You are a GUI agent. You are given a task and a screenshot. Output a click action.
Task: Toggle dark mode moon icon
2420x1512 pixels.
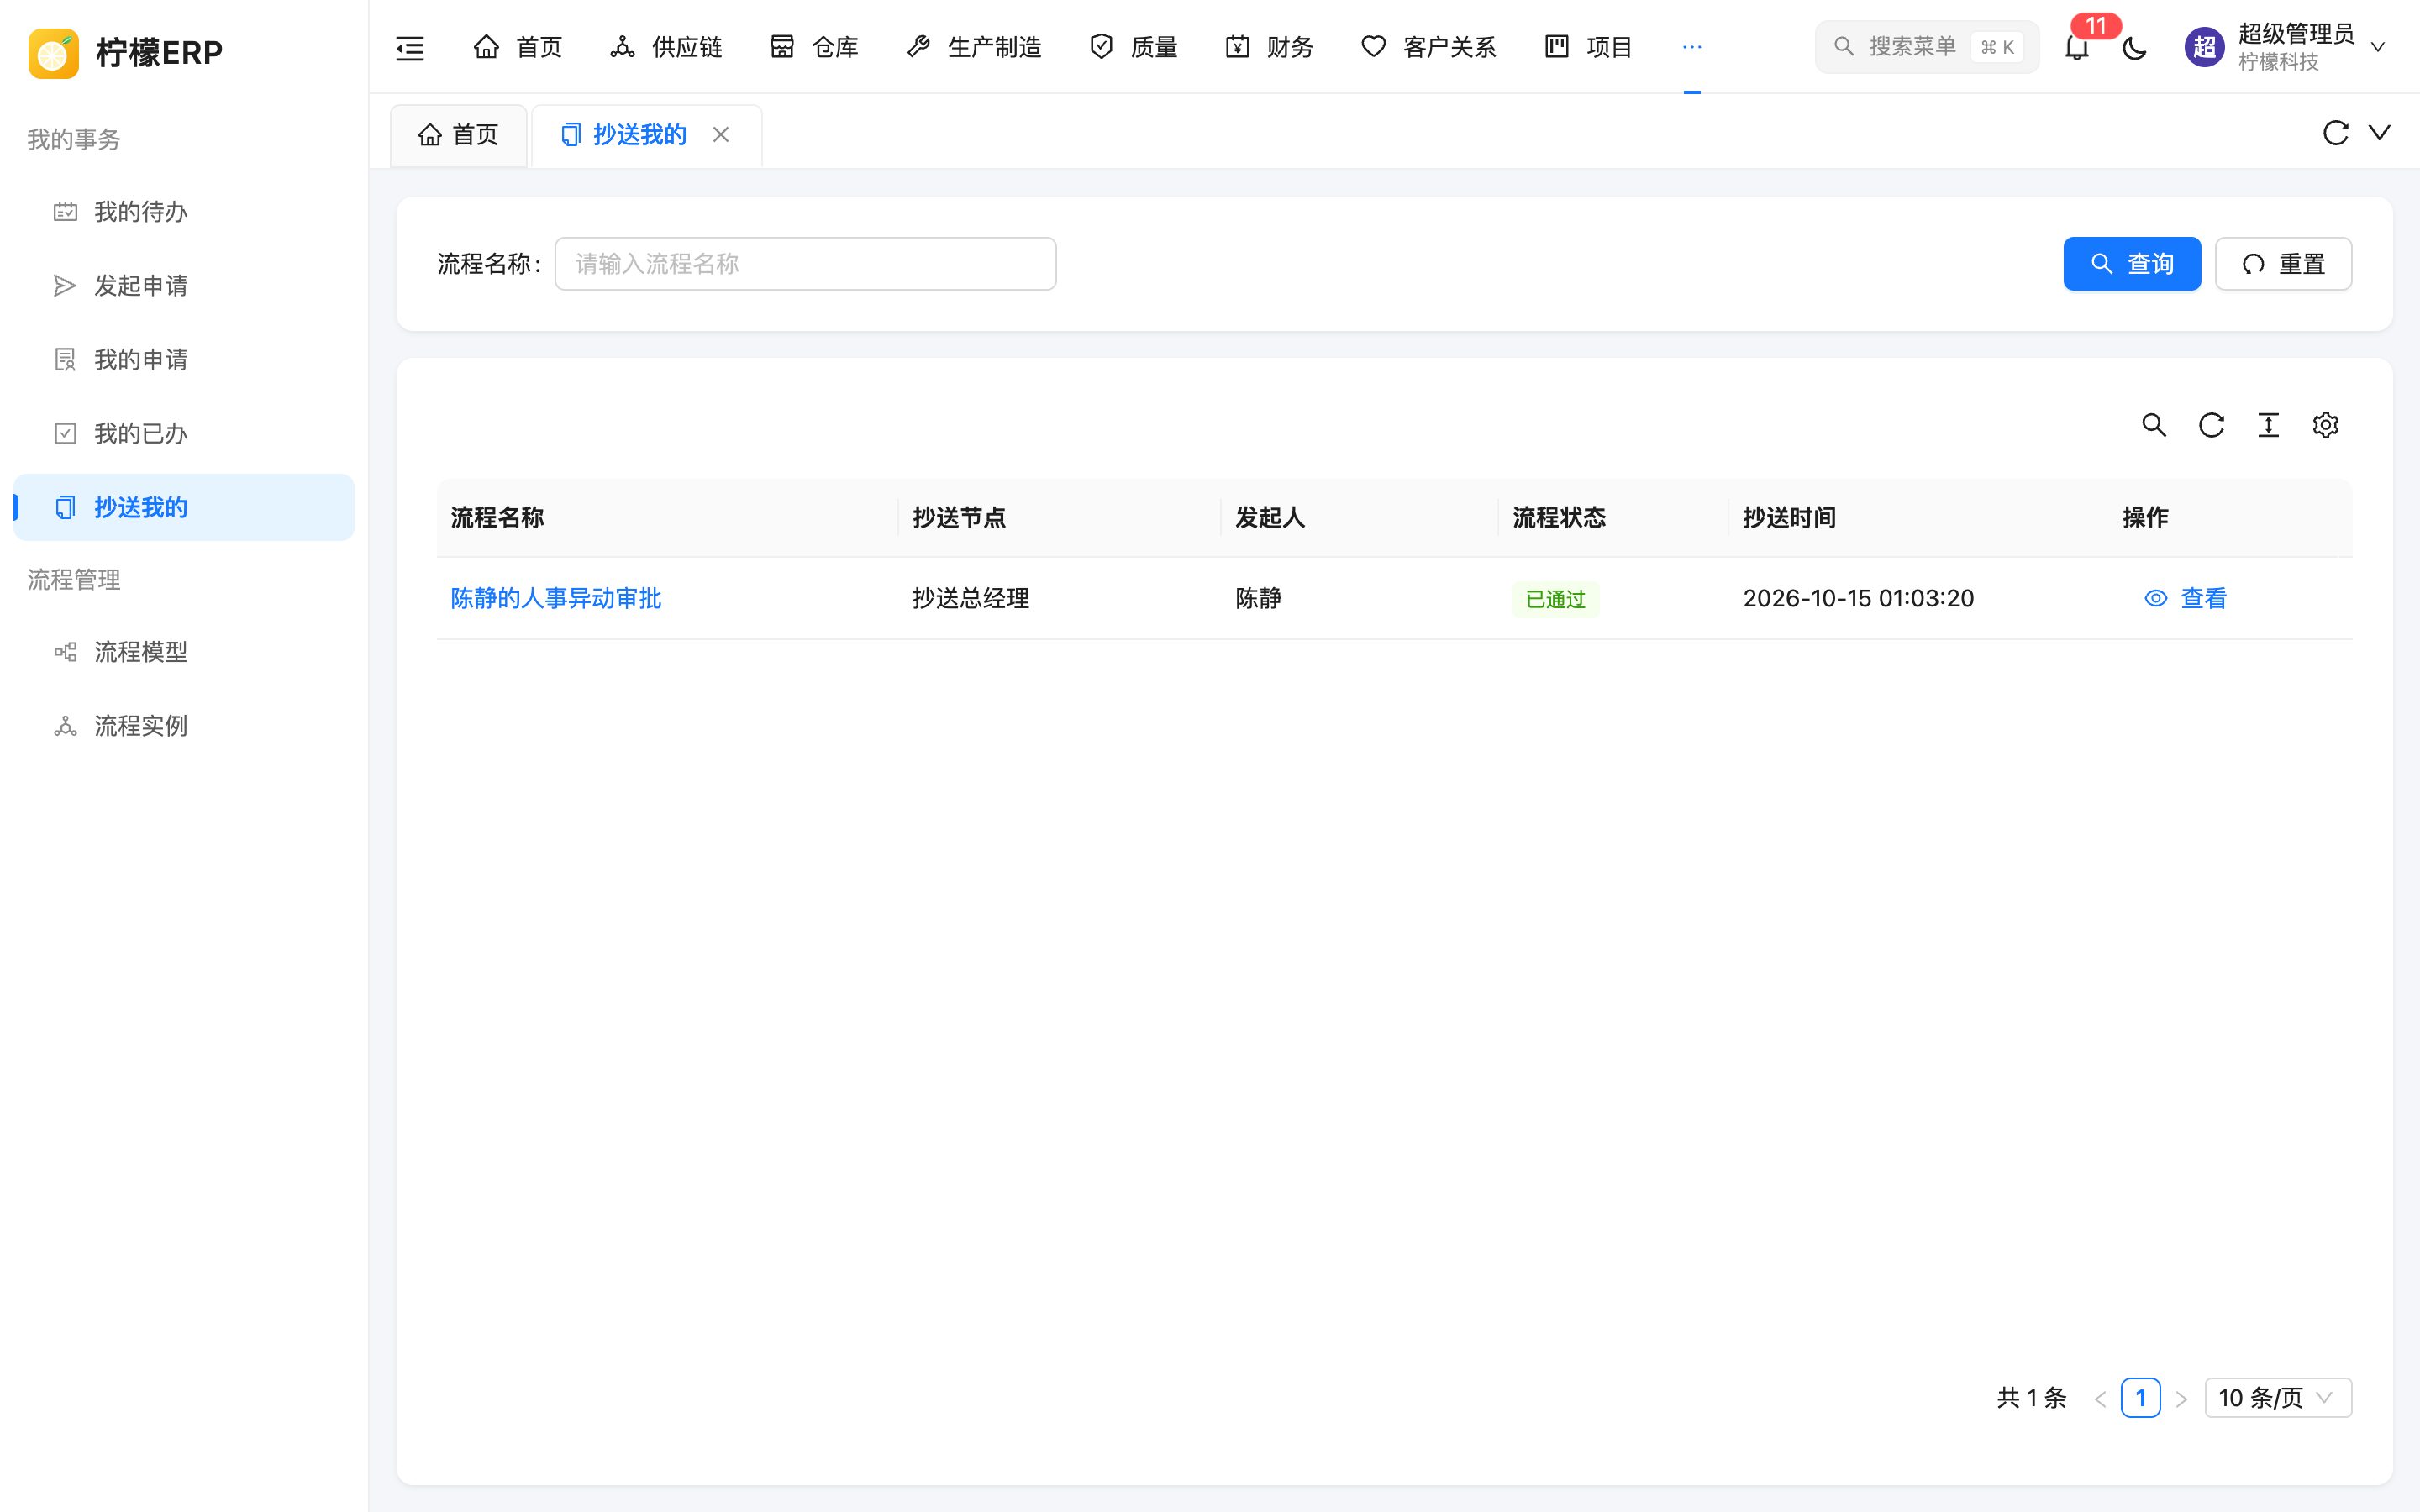[2135, 47]
